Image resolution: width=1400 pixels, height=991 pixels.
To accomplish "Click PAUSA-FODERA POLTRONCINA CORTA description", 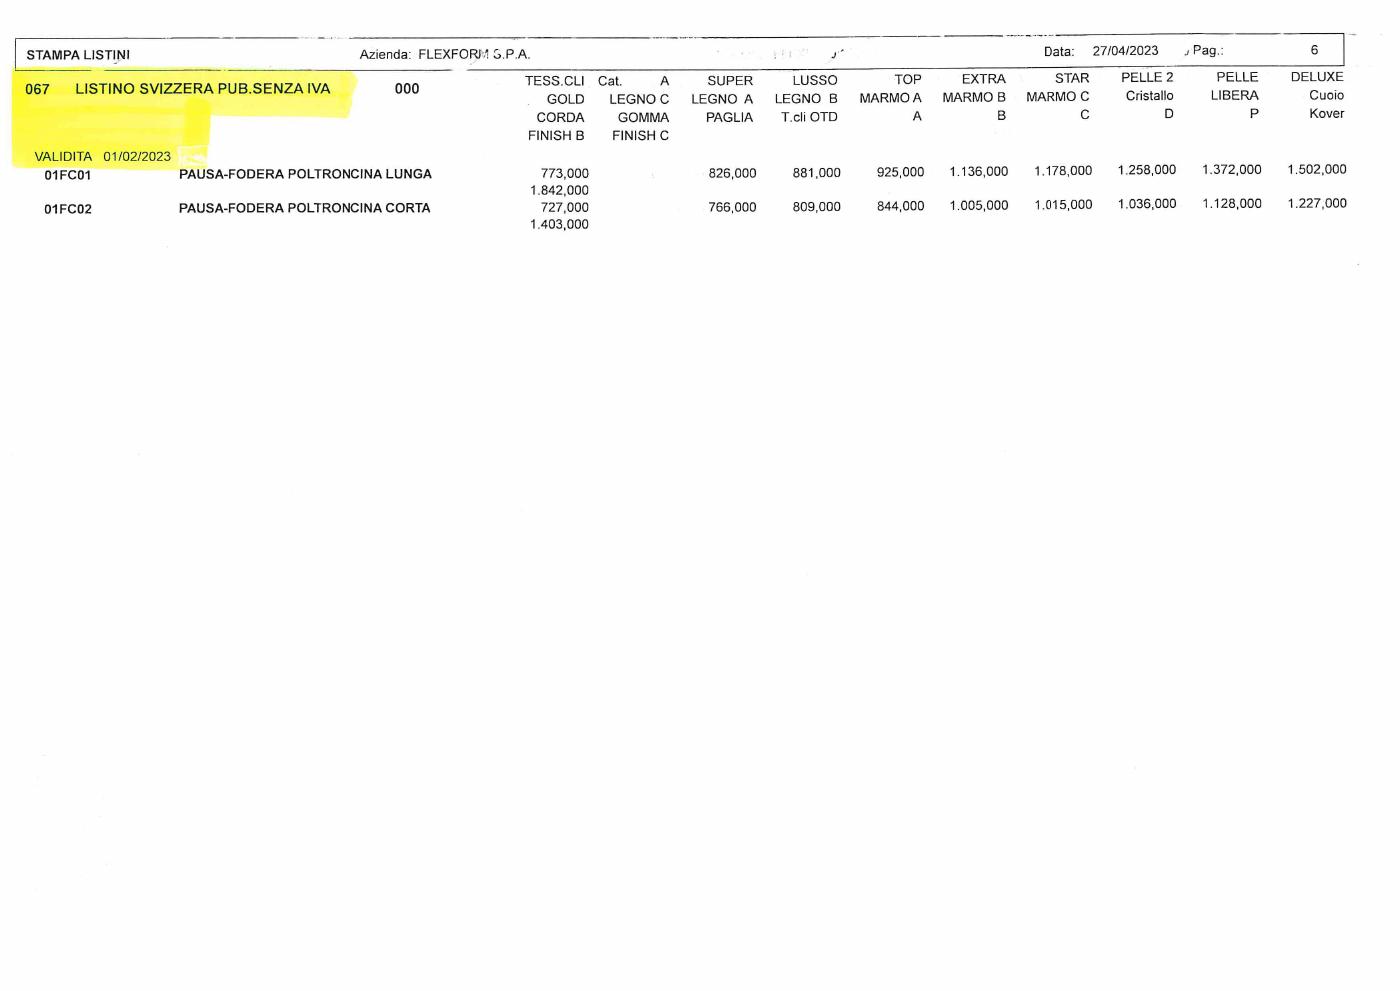I will tap(304, 208).
